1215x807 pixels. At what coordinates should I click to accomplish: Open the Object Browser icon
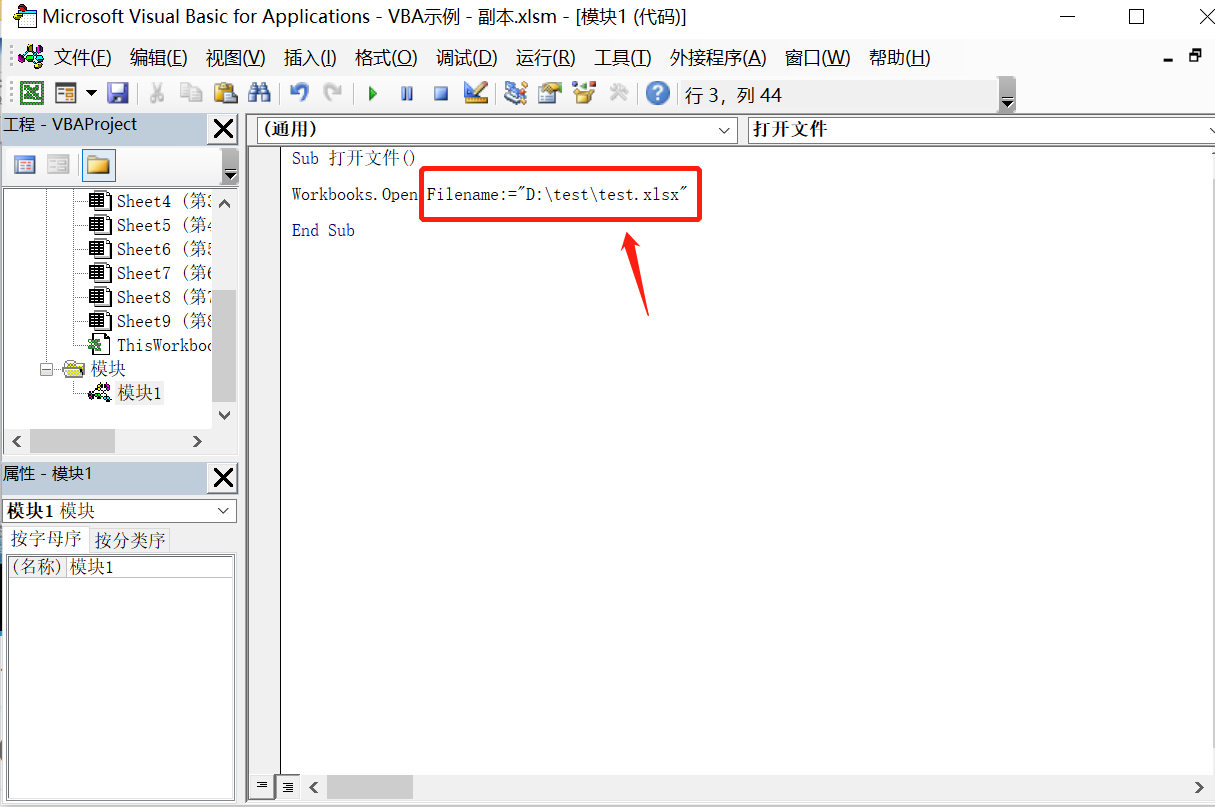pyautogui.click(x=584, y=93)
